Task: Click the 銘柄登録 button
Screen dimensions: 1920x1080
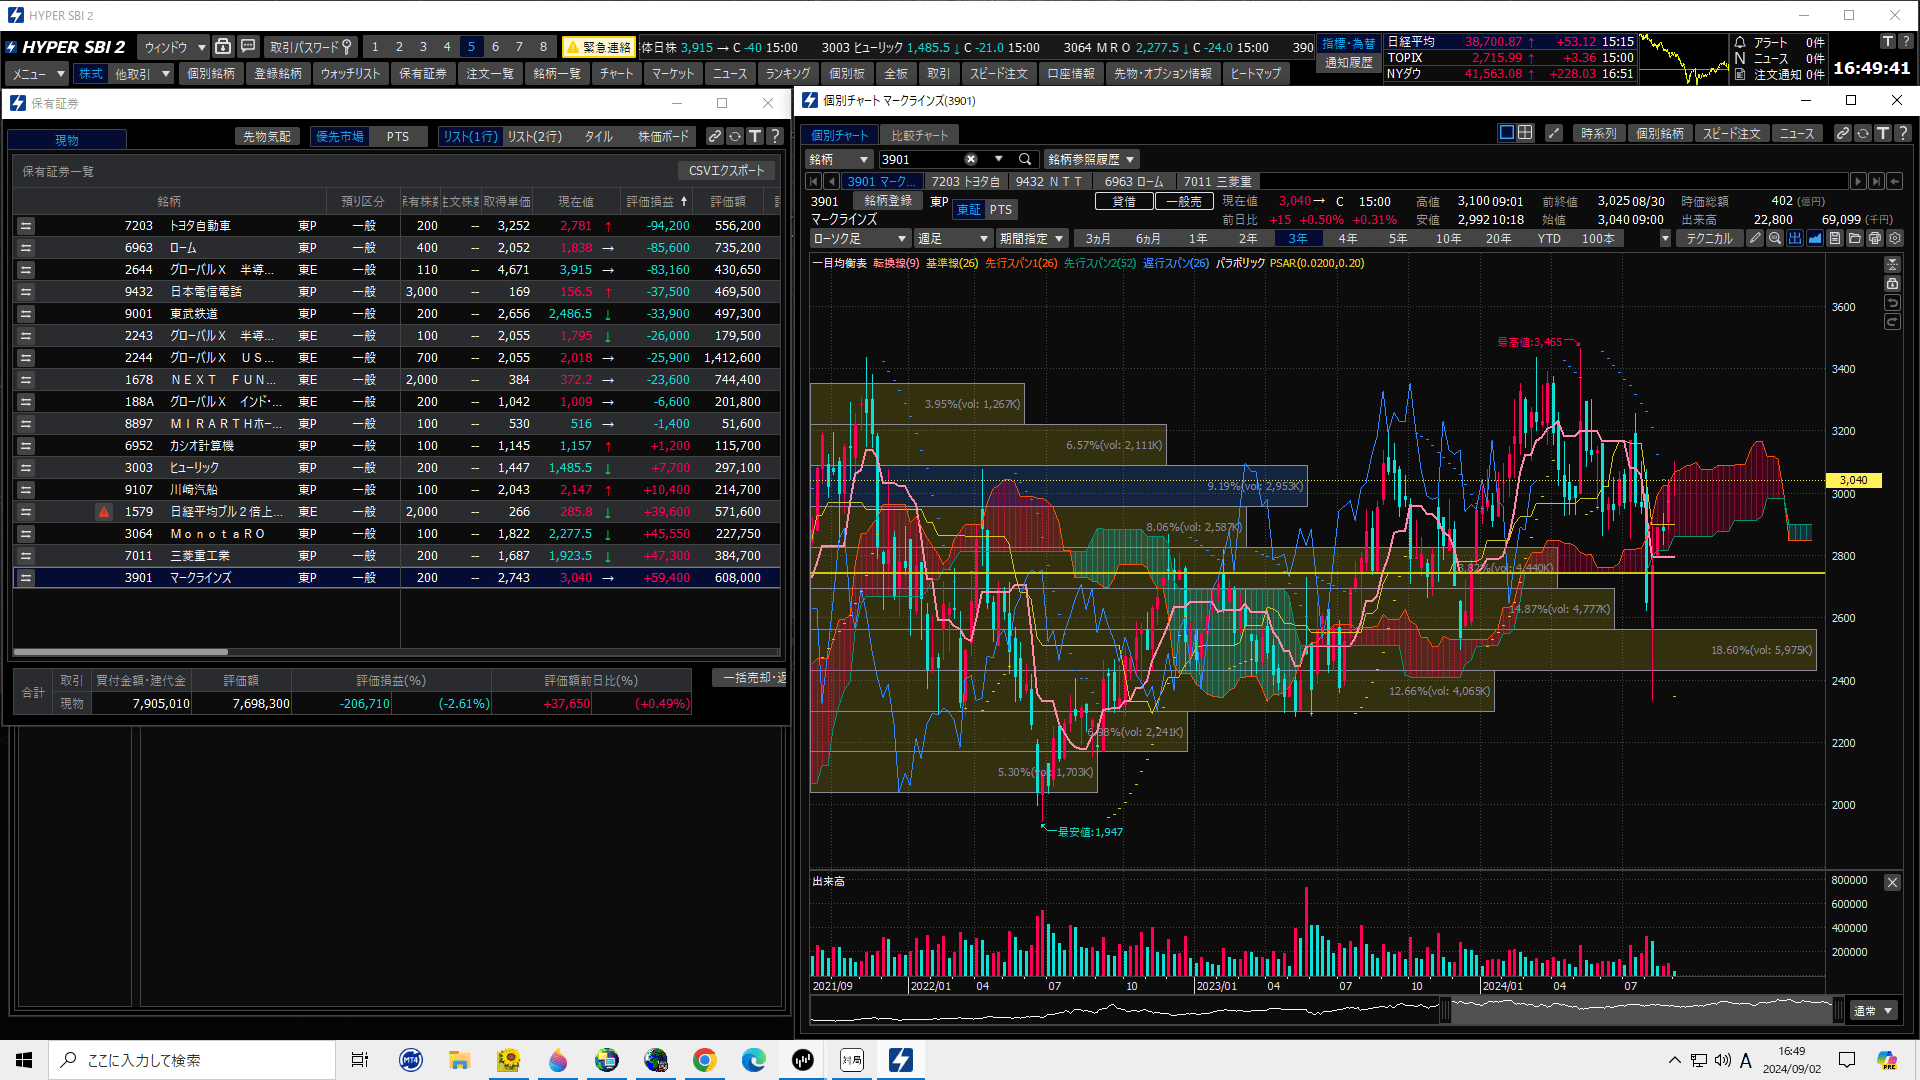Action: [888, 201]
